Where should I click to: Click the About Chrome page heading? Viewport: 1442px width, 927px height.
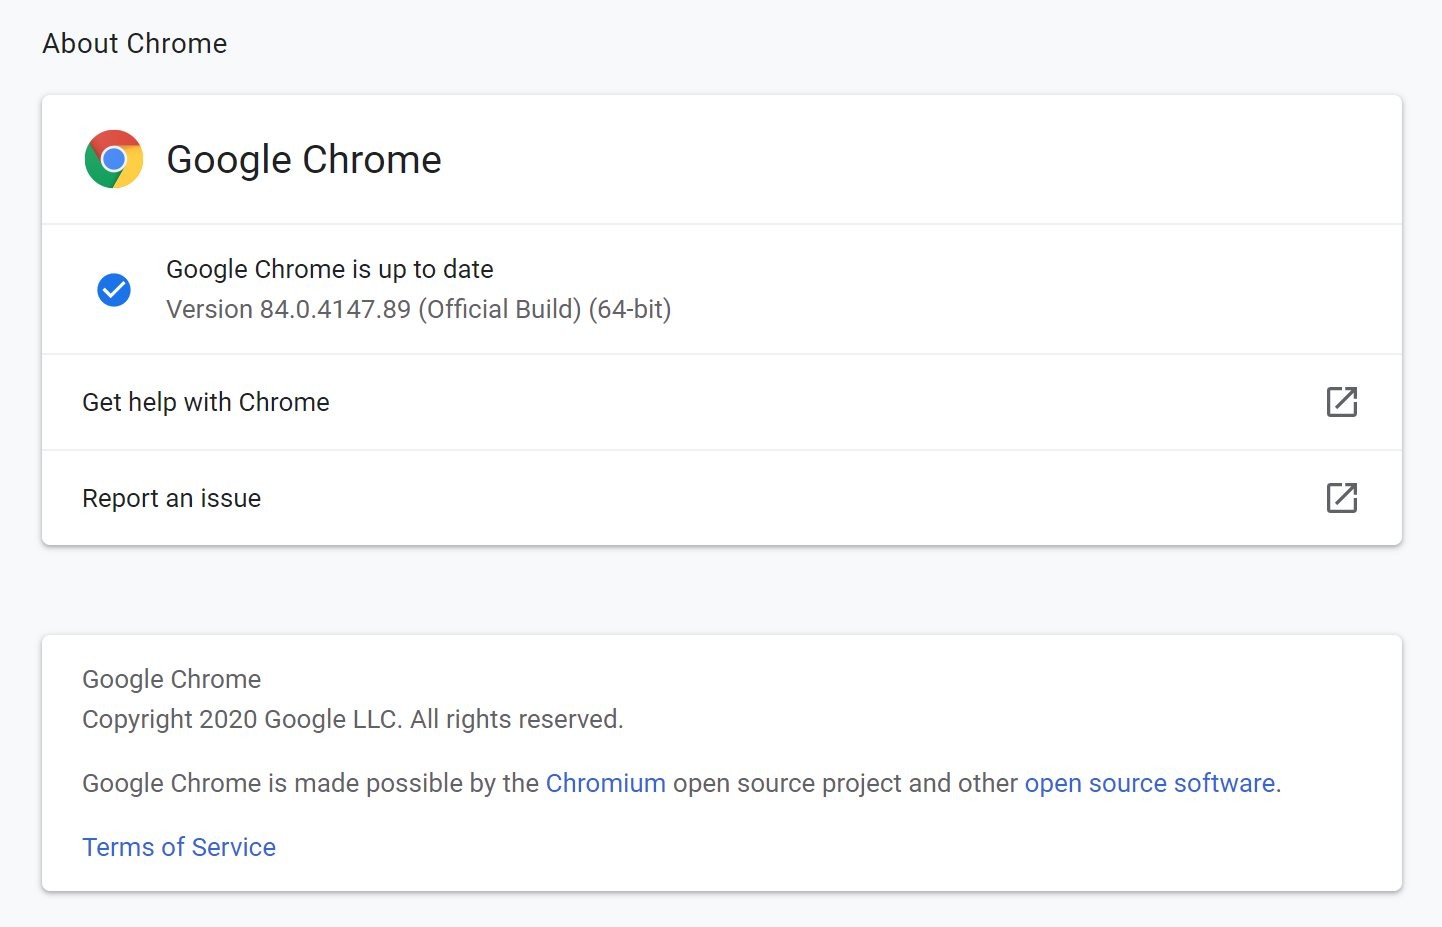point(134,43)
